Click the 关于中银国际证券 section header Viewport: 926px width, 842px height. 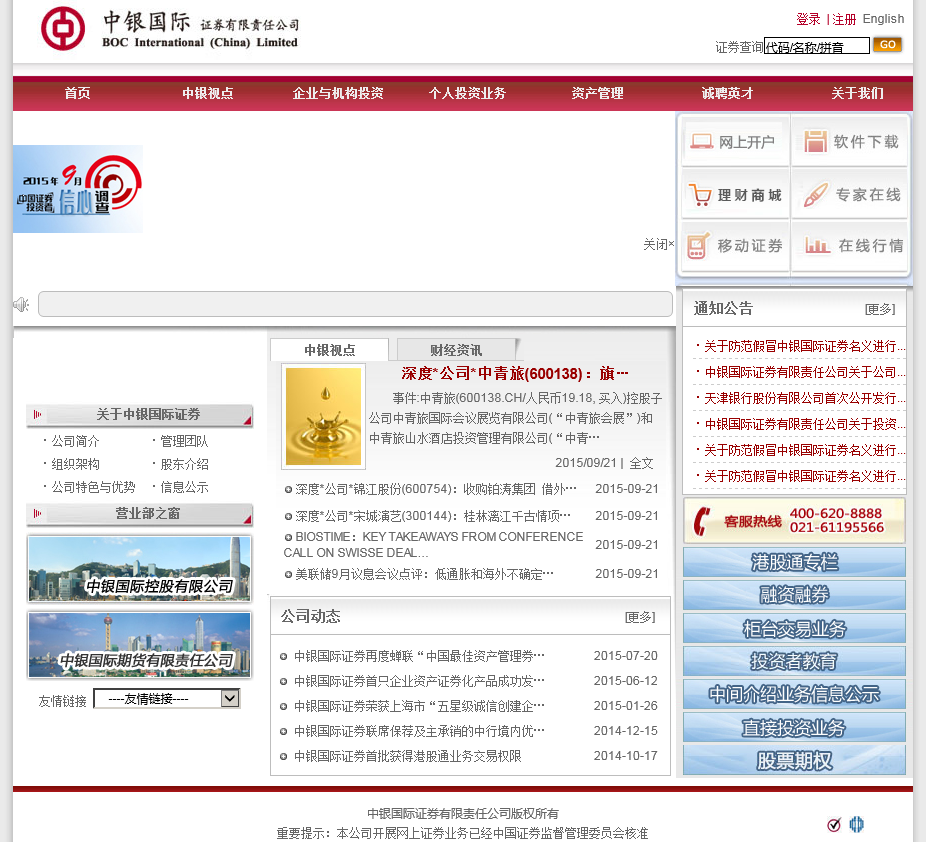tap(140, 415)
